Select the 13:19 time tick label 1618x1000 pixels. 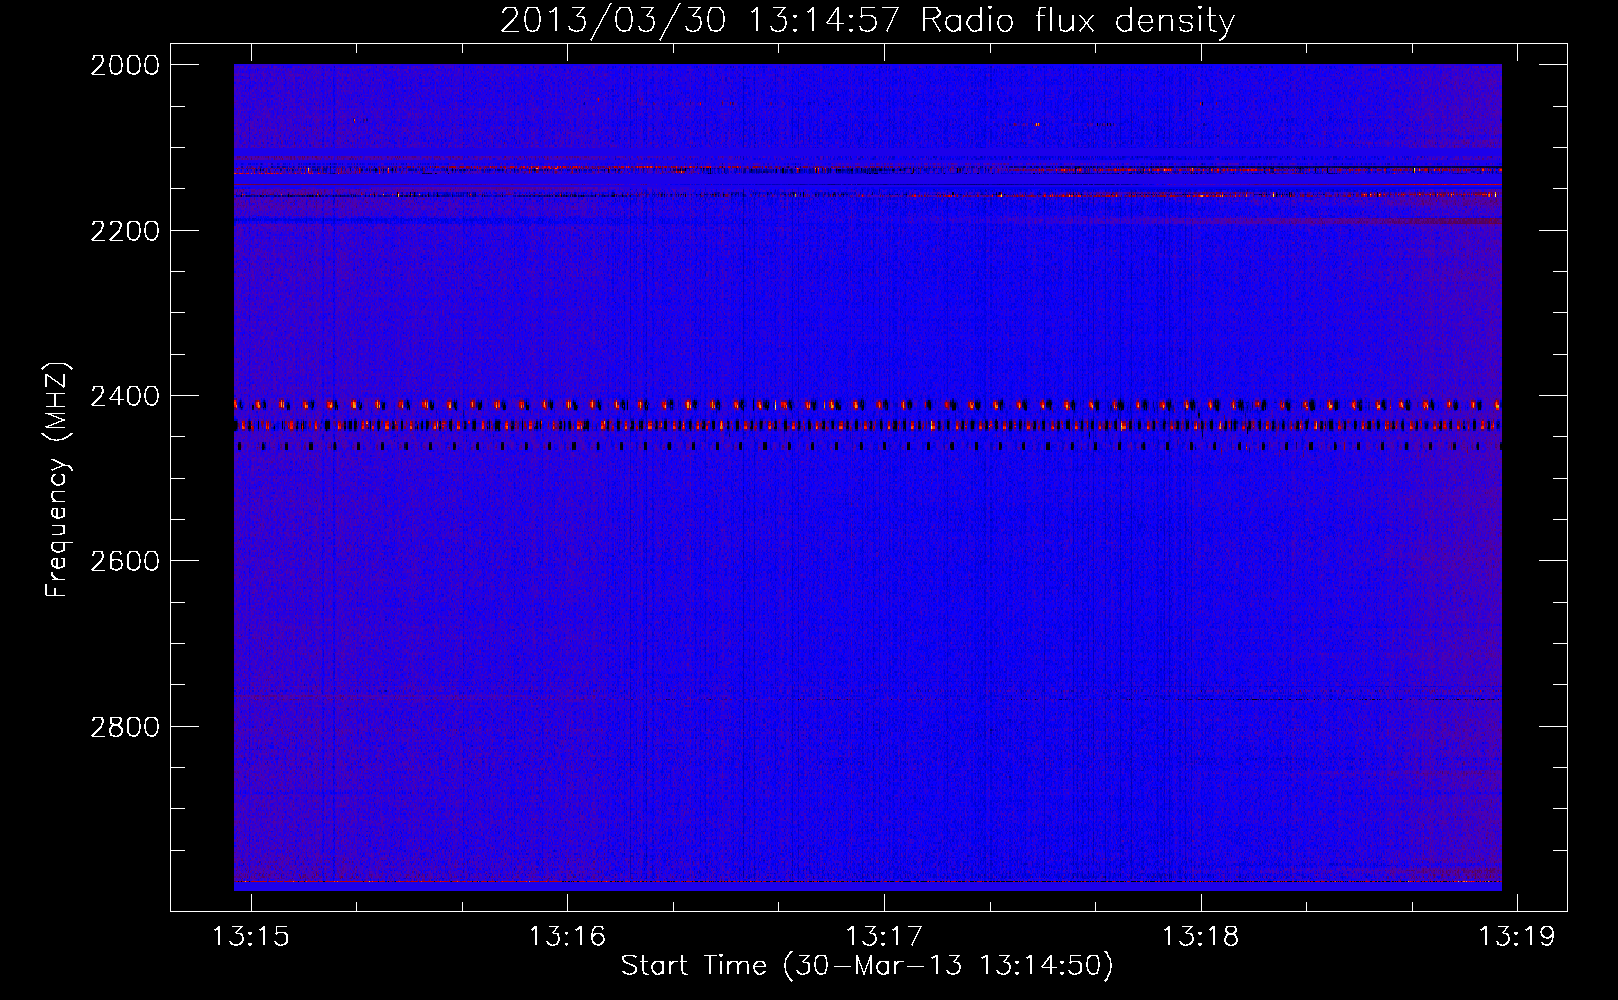pos(1517,936)
